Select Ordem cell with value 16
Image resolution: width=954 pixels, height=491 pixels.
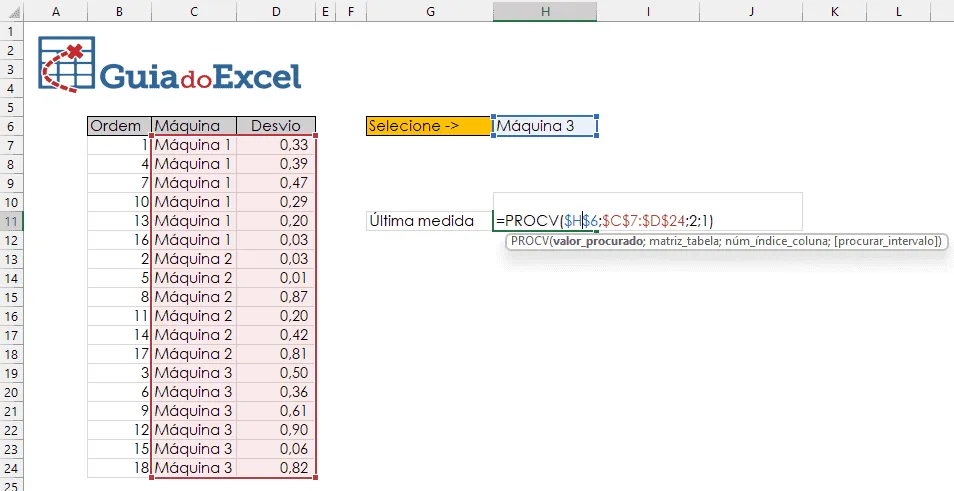119,240
